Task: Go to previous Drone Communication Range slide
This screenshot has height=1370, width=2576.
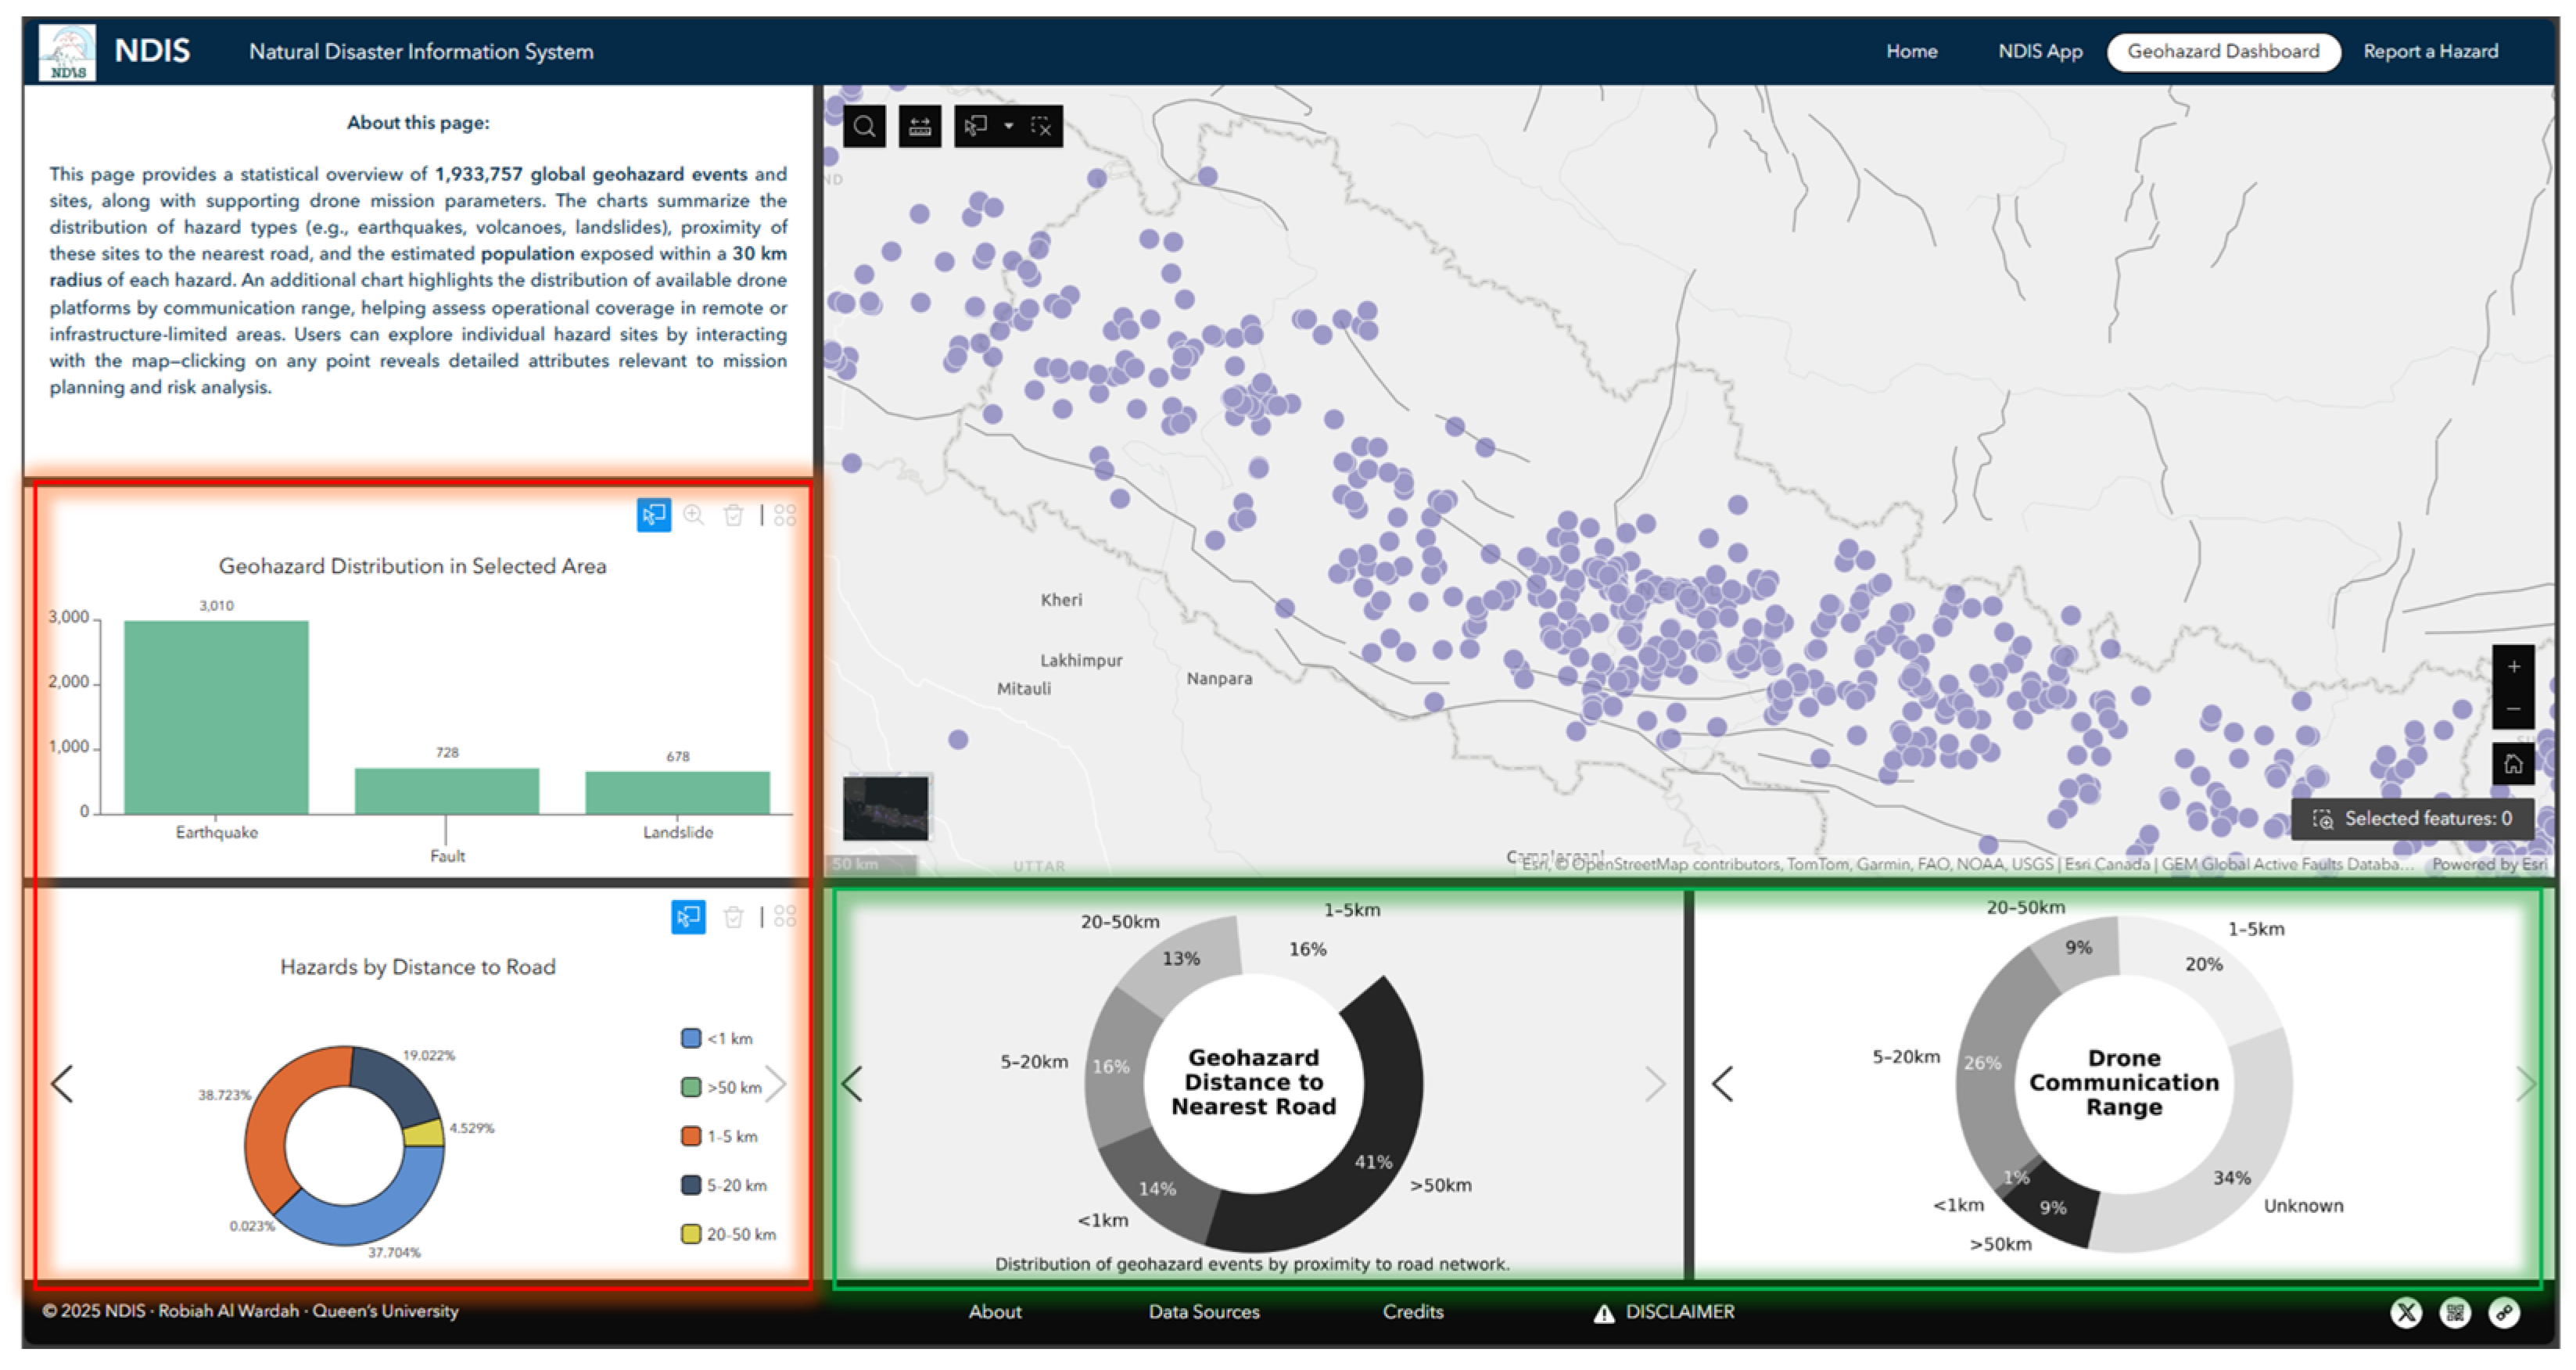Action: pyautogui.click(x=1722, y=1084)
